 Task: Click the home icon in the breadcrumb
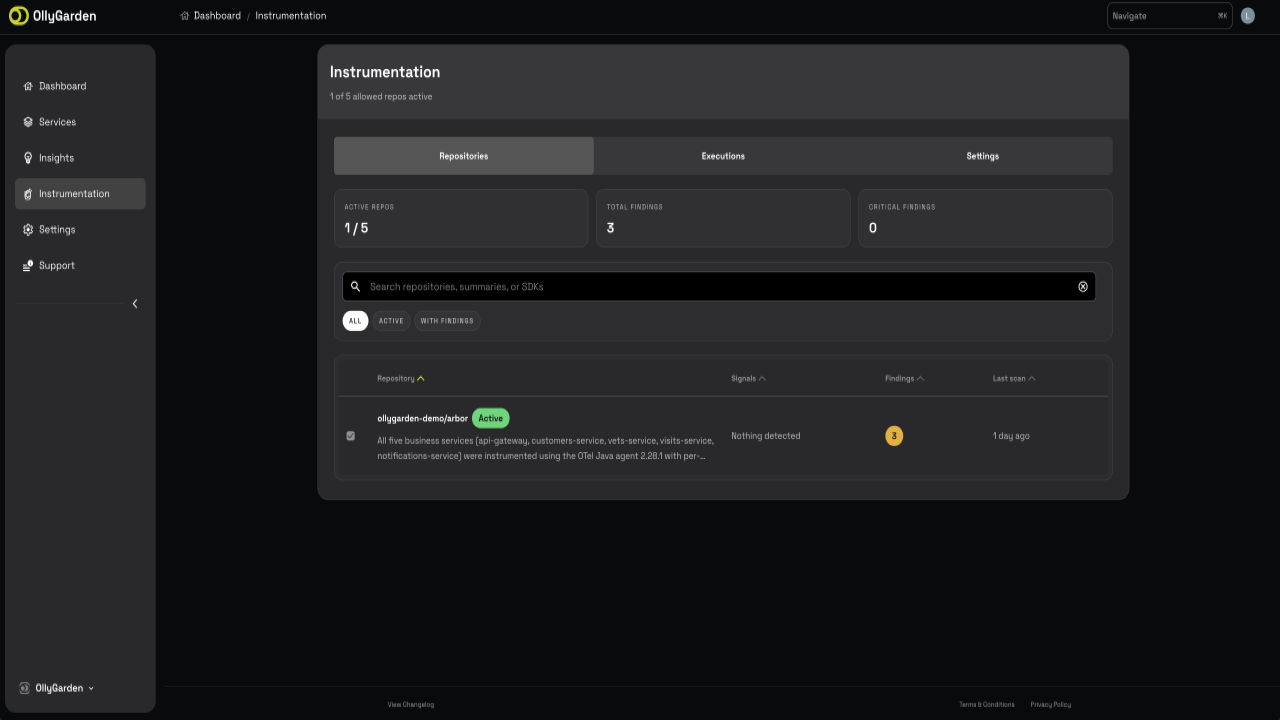(x=185, y=16)
